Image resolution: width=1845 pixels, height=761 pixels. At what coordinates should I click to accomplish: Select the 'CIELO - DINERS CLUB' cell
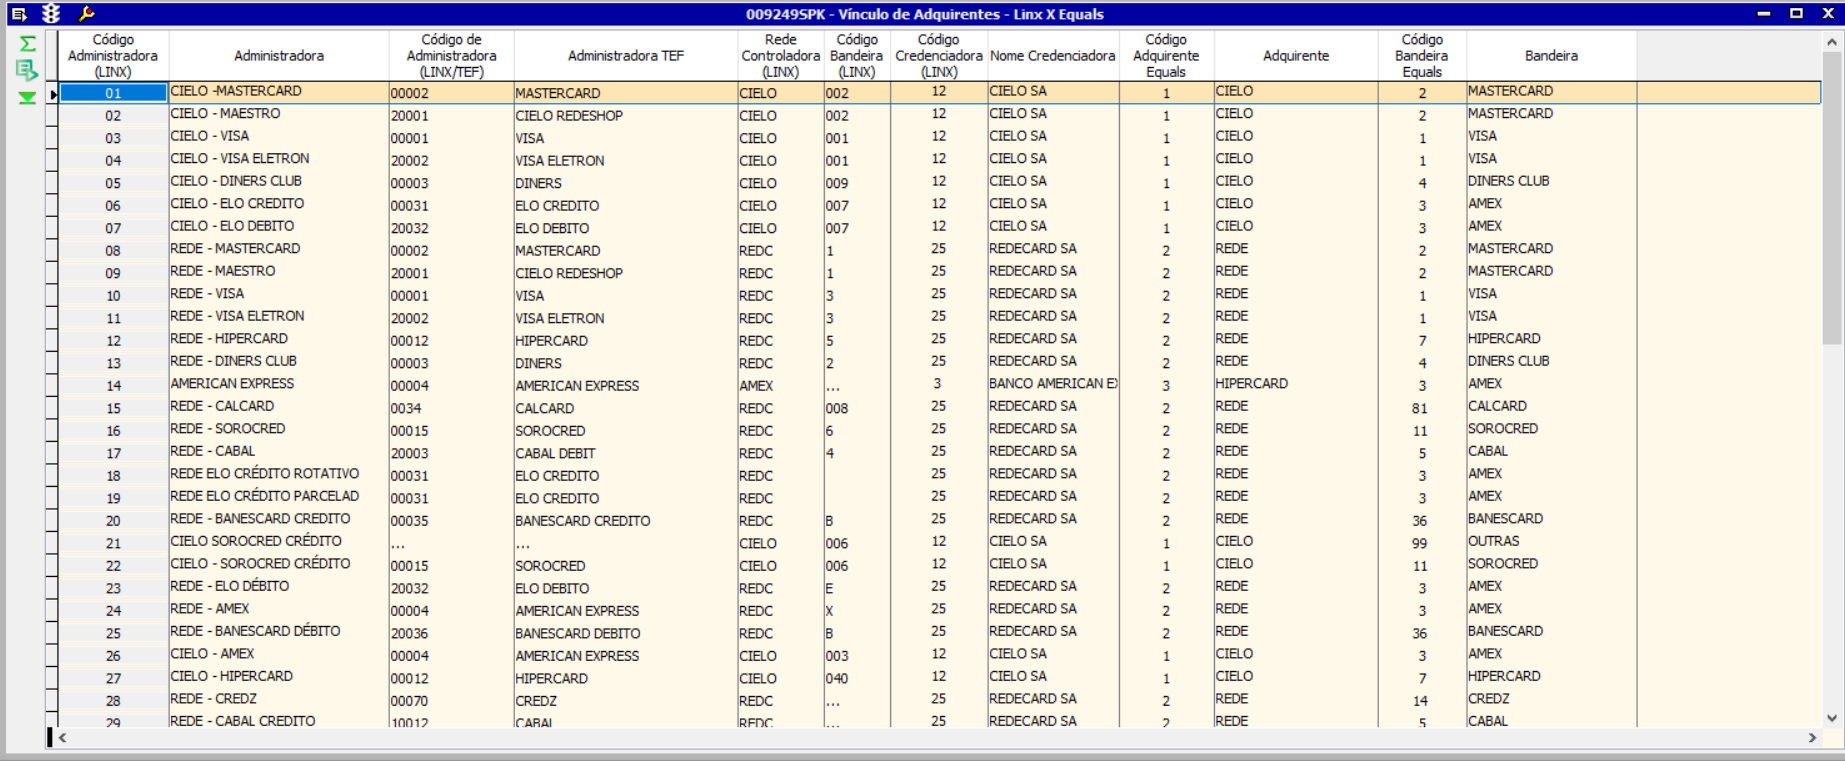[x=279, y=182]
